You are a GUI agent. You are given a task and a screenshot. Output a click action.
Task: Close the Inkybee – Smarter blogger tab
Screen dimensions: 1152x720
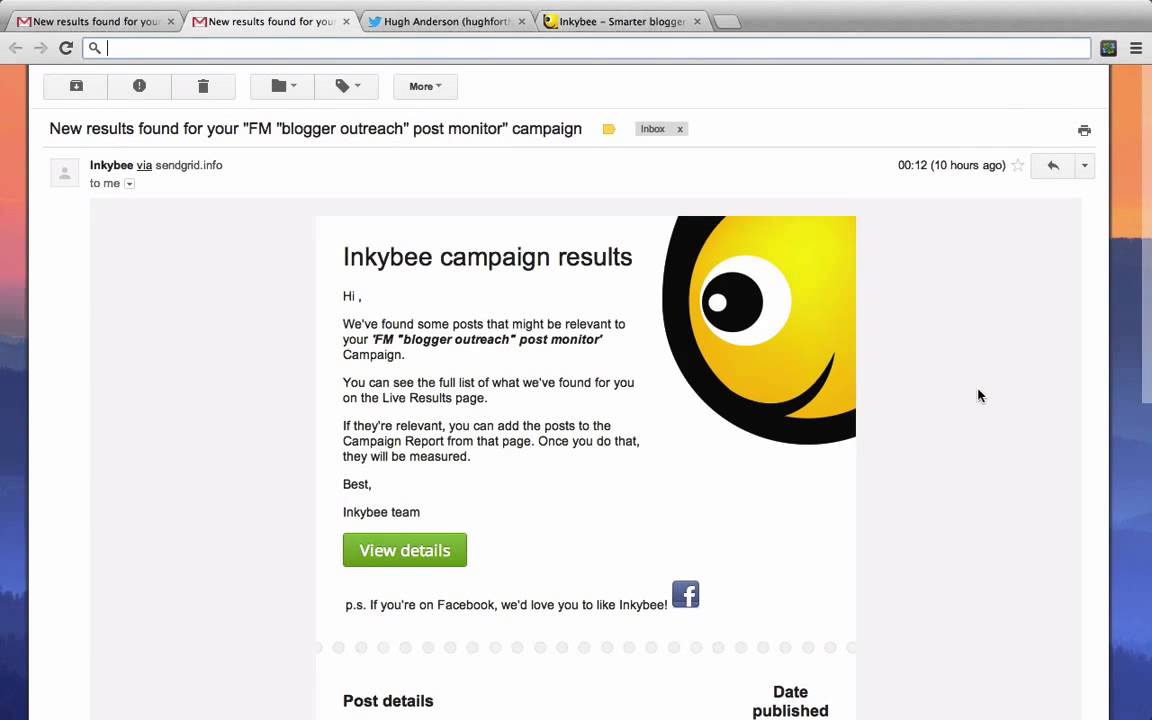point(697,22)
